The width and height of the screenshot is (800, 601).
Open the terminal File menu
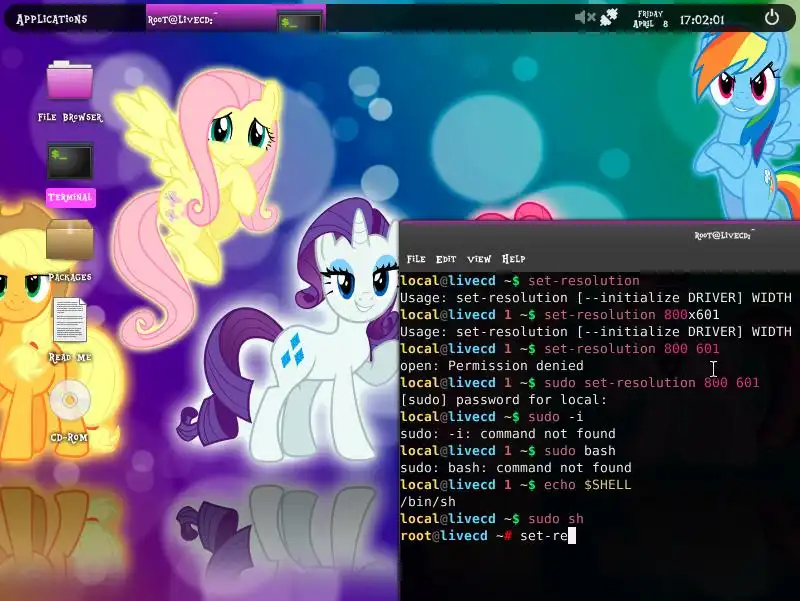pyautogui.click(x=416, y=259)
